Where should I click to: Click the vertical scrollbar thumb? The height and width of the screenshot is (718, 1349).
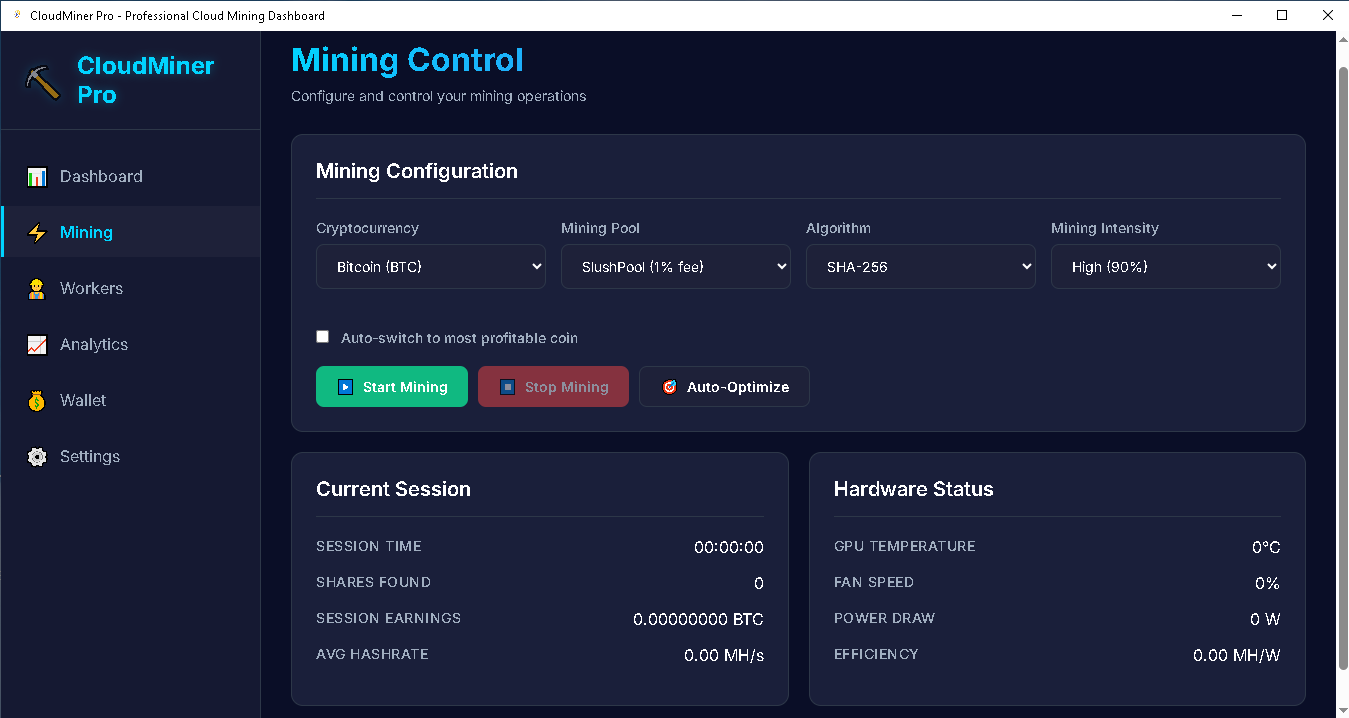(x=1342, y=360)
